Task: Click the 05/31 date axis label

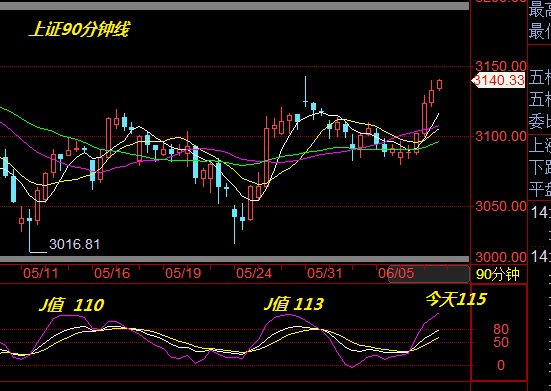Action: point(325,273)
